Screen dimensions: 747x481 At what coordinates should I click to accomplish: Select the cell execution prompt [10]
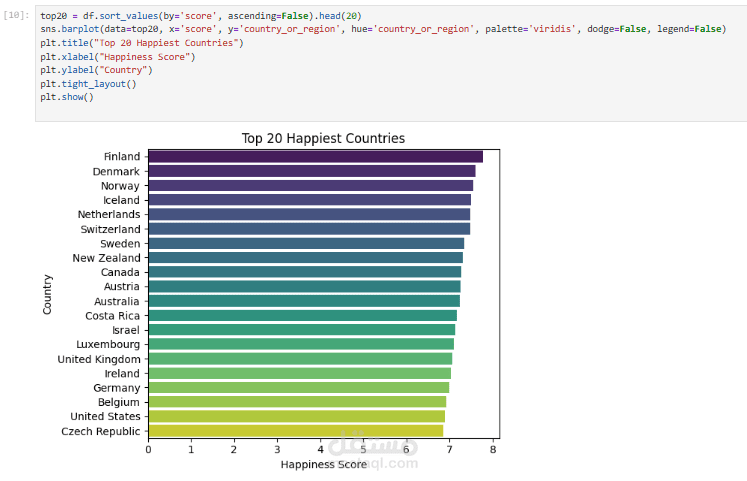click(17, 17)
